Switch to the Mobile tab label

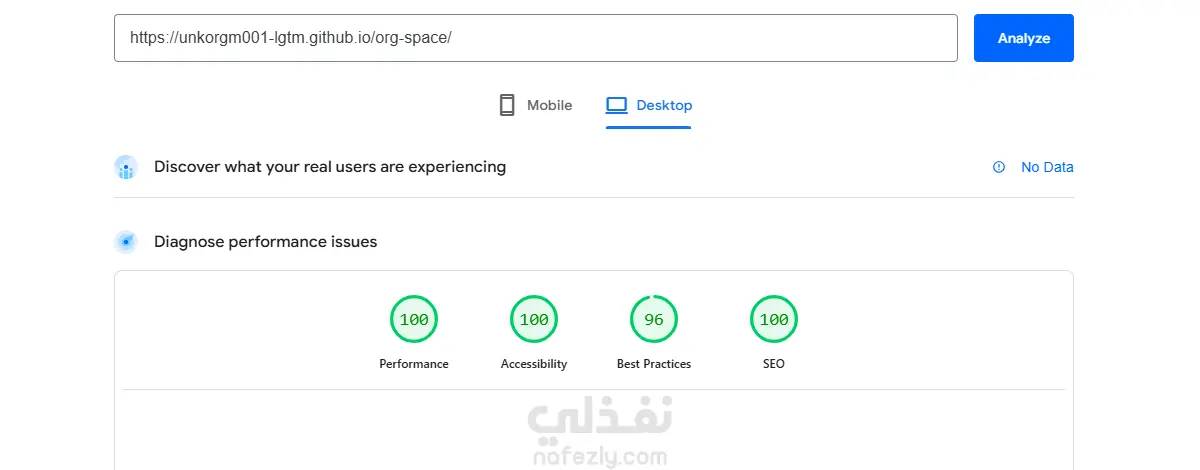tap(549, 105)
